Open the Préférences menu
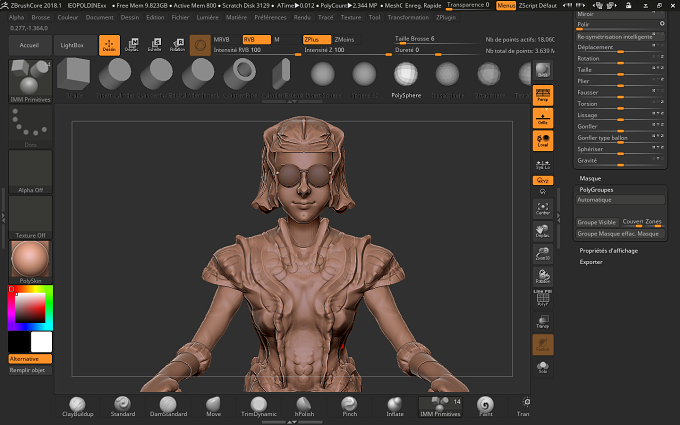This screenshot has height=425, width=680. click(x=270, y=17)
